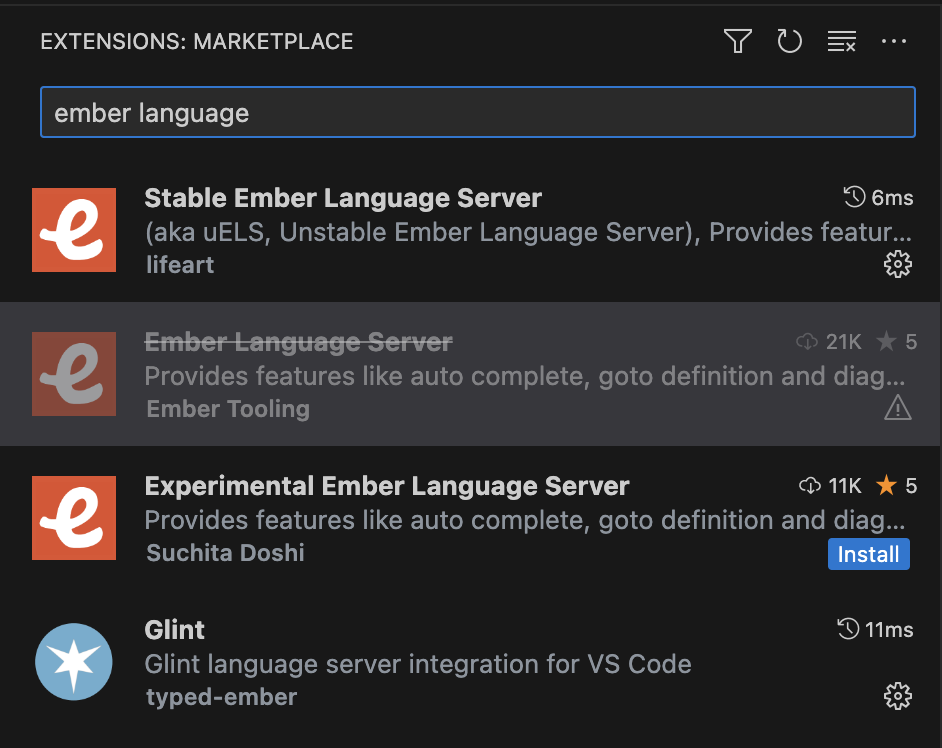Open the gear icon for Stable Ember Language Server
Image resolution: width=942 pixels, height=748 pixels.
pyautogui.click(x=898, y=264)
